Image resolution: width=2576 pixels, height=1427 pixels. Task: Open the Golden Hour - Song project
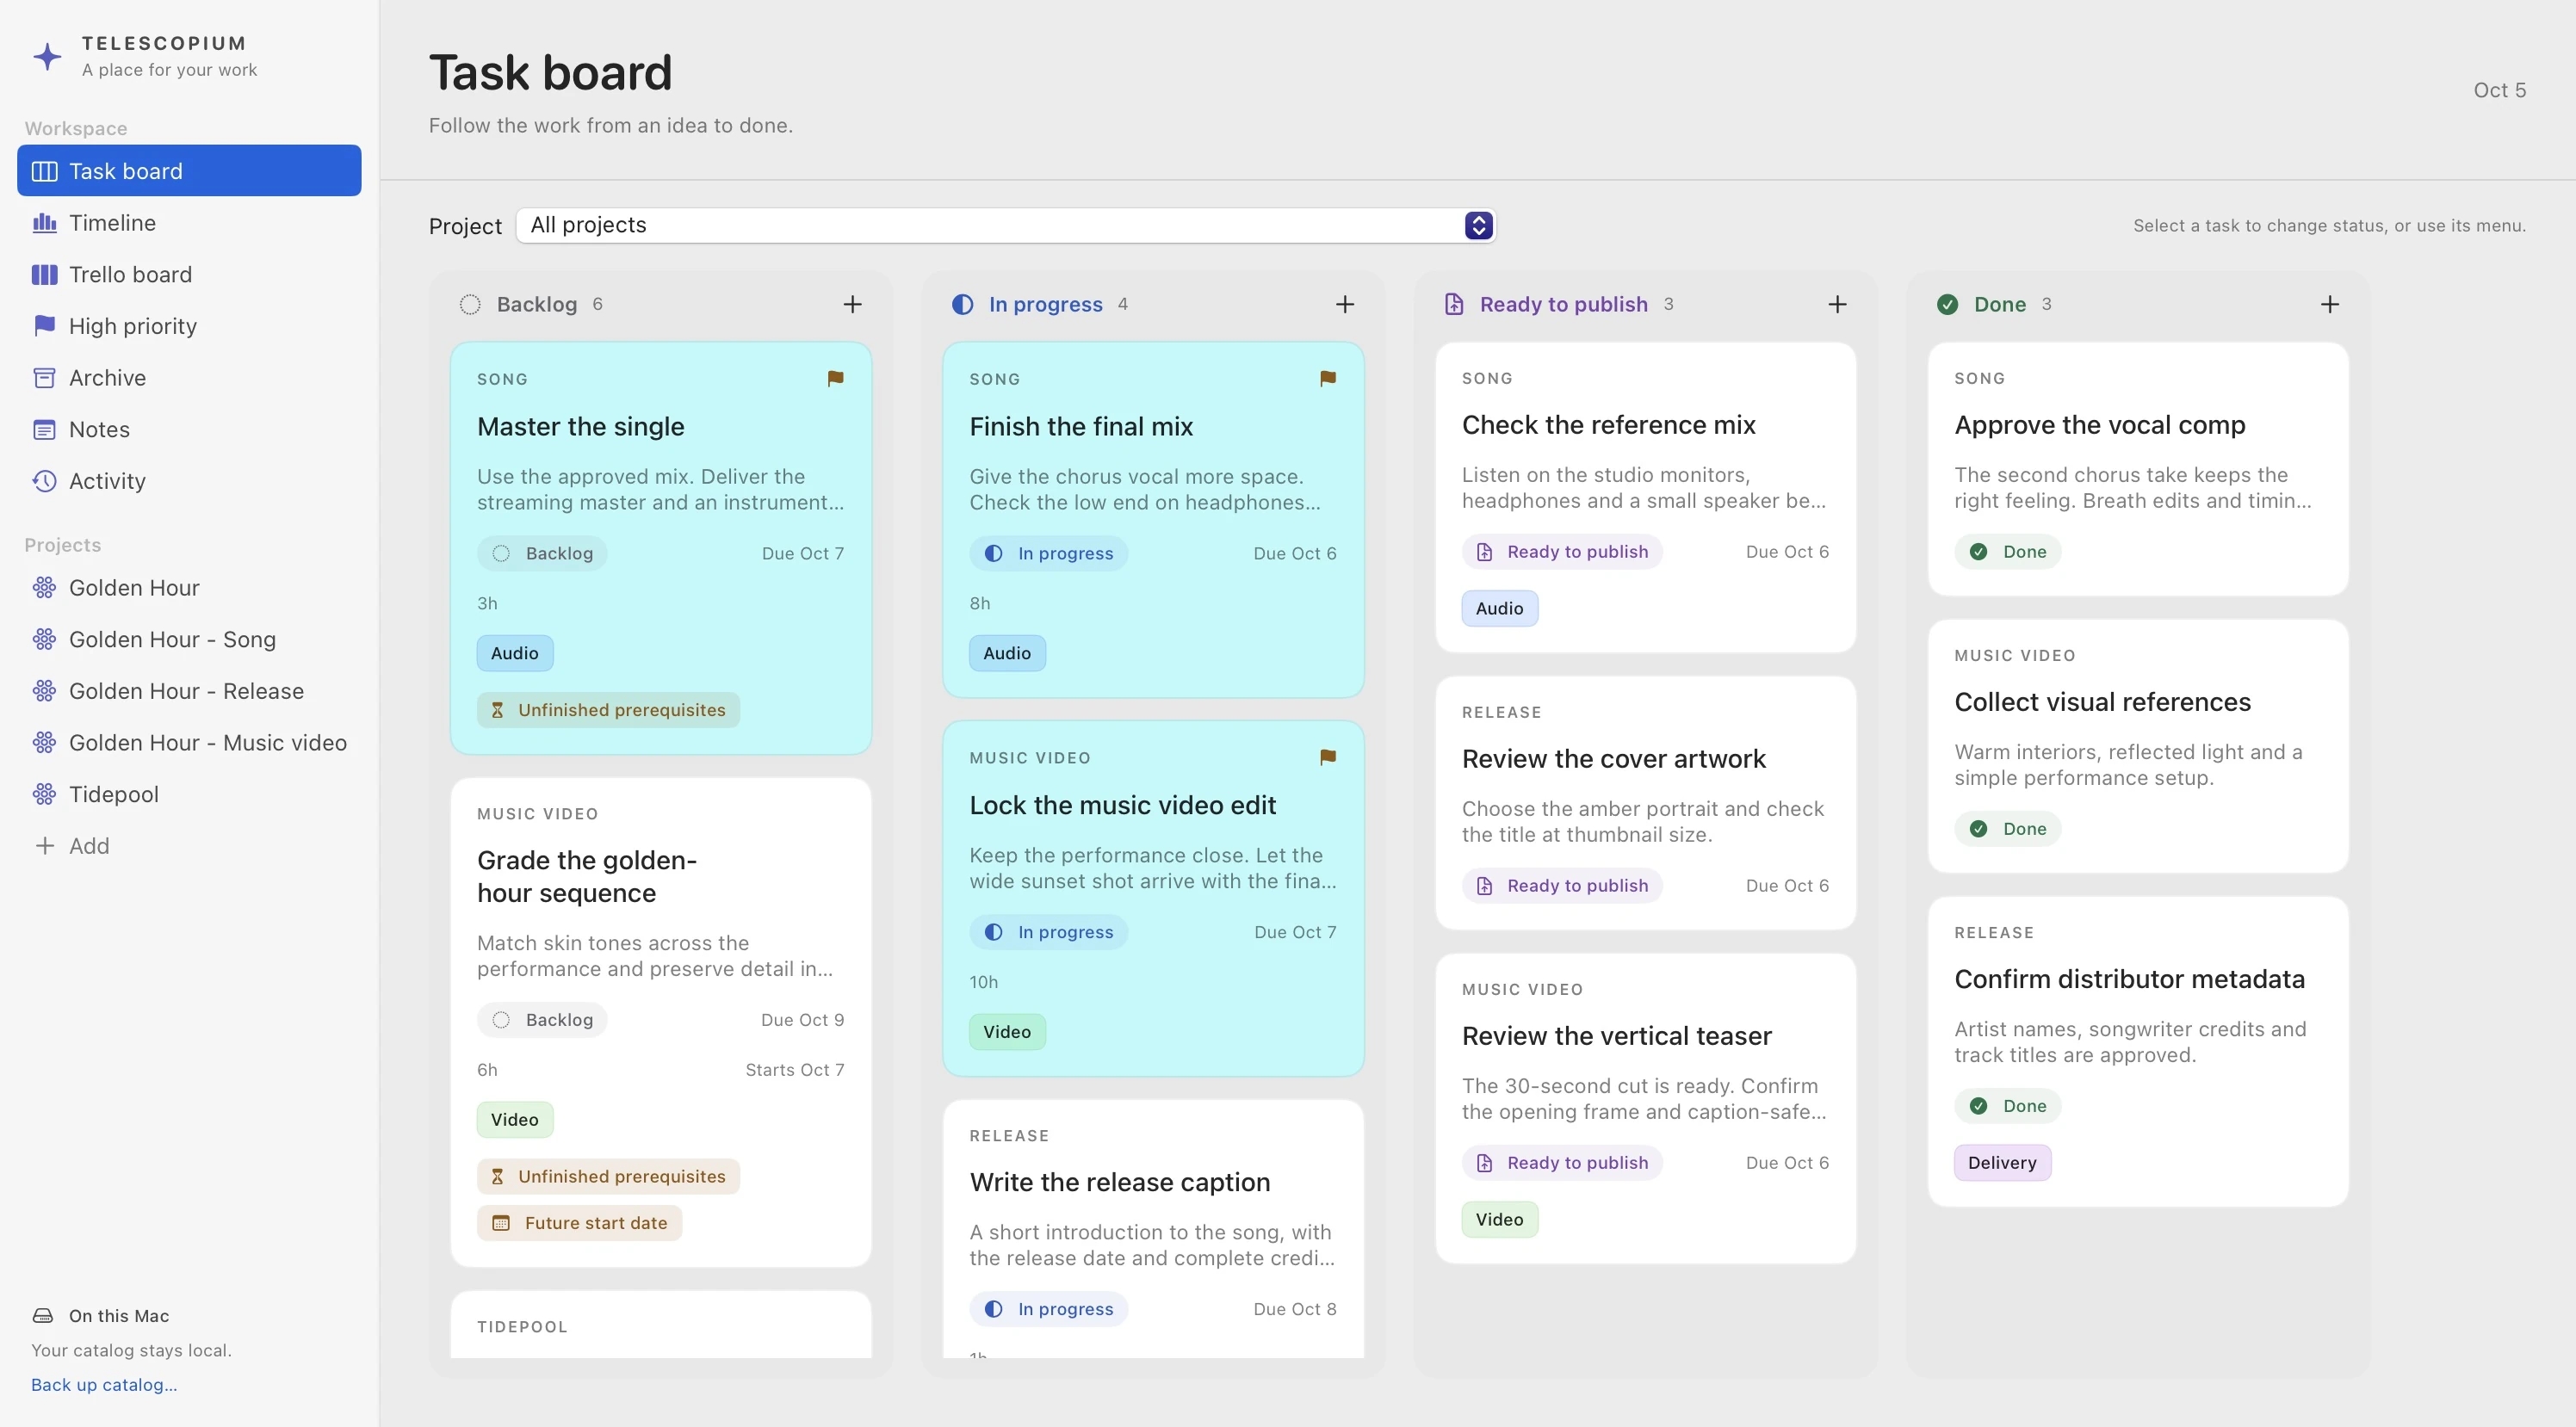[x=189, y=639]
